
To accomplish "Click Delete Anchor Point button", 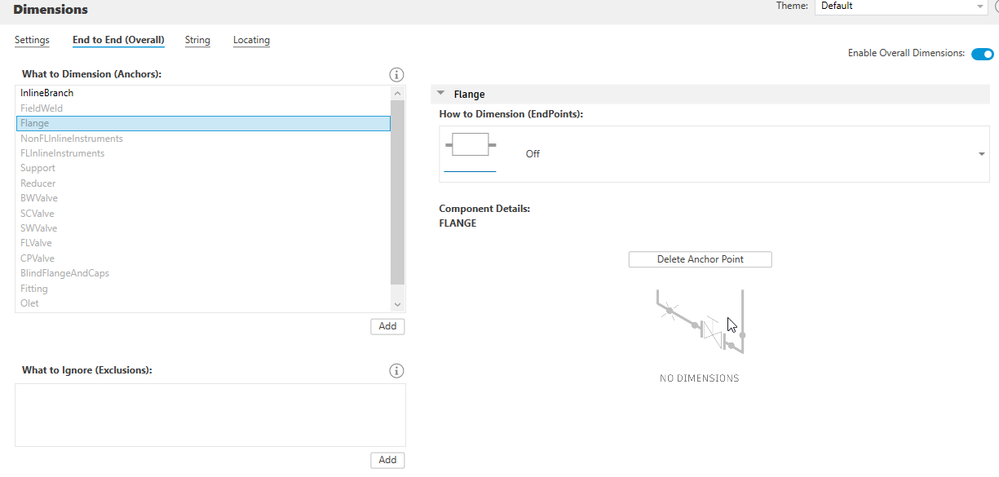I will pos(700,259).
